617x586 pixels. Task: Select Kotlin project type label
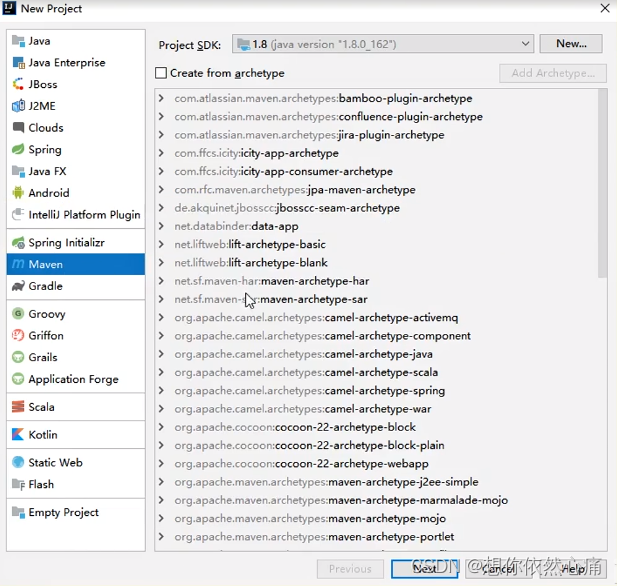43,434
